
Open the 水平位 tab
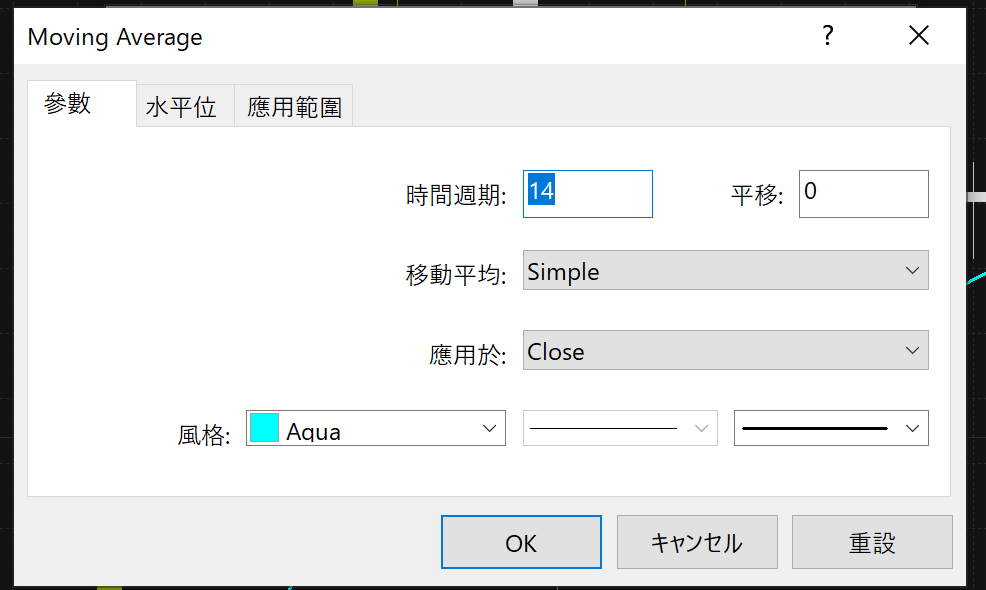coord(181,106)
